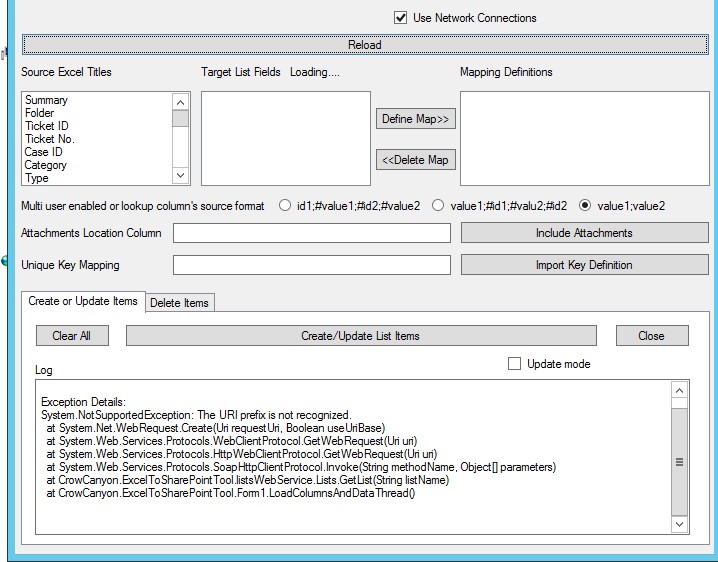
Task: Enable the Update mode checkbox
Action: [515, 364]
